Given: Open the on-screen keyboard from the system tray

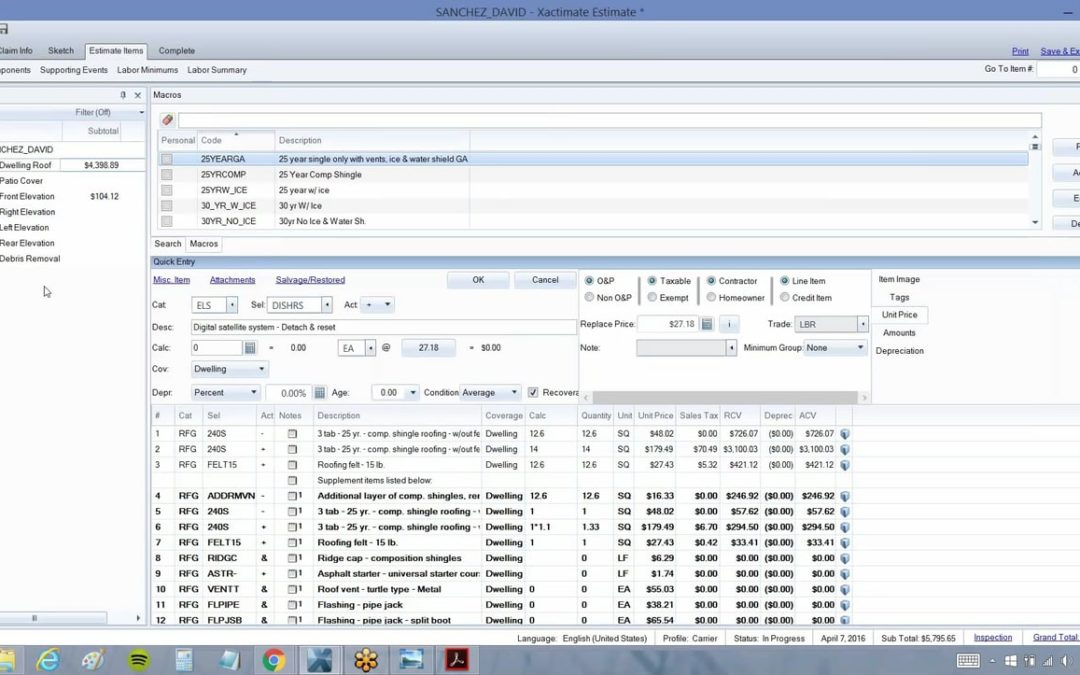Looking at the screenshot, I should click(968, 661).
